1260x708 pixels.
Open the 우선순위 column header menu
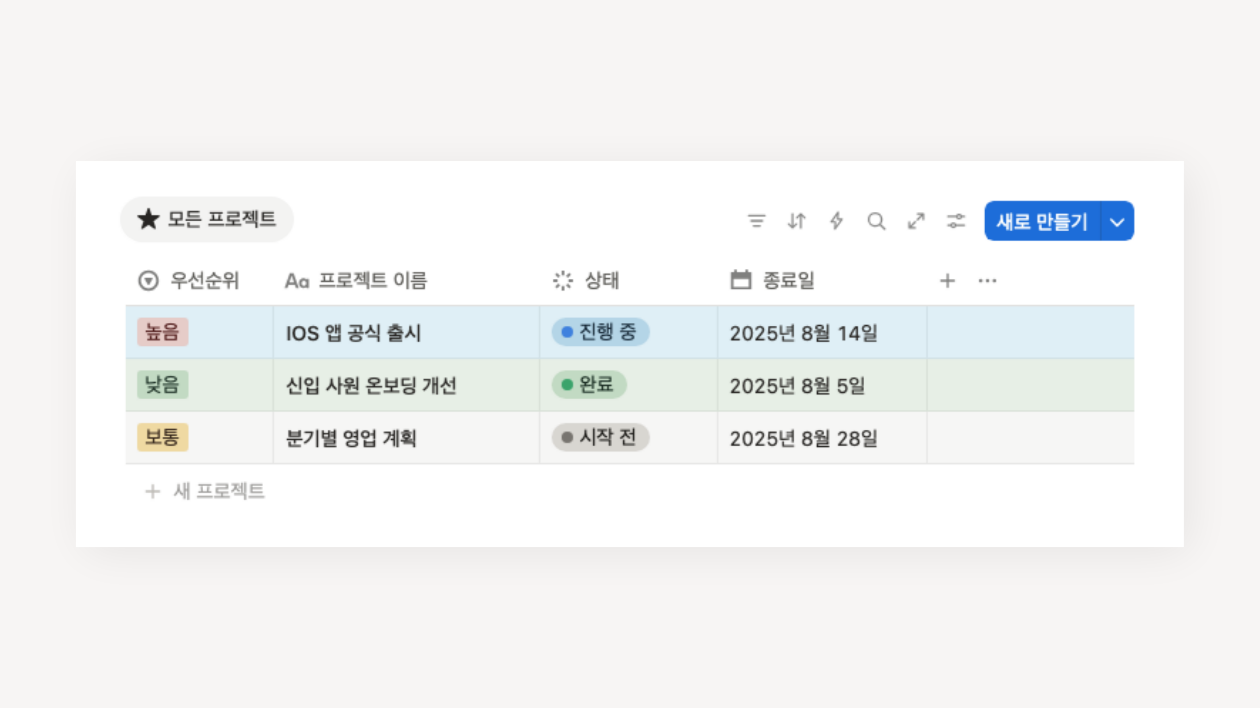(189, 281)
